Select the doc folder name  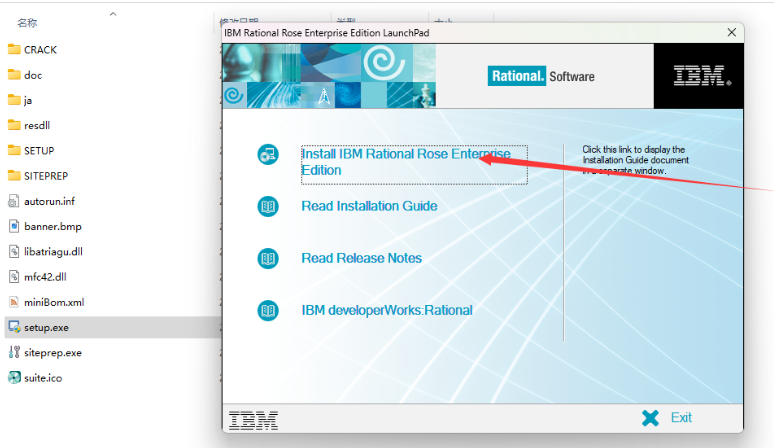[x=33, y=75]
